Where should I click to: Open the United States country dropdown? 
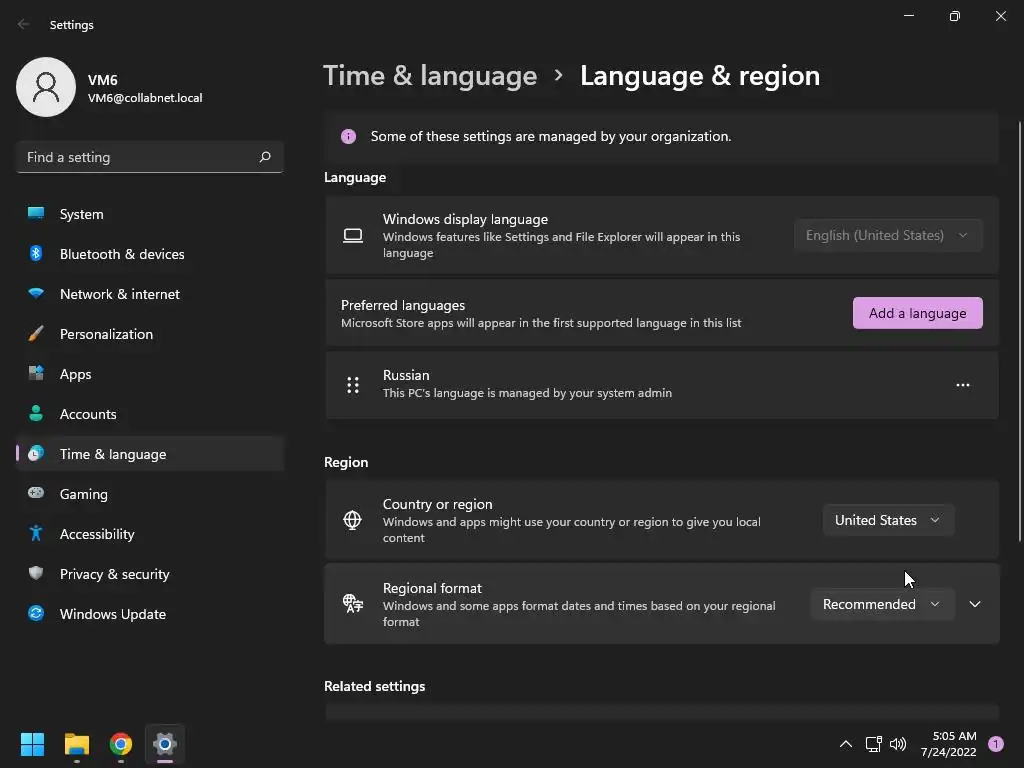[x=888, y=520]
